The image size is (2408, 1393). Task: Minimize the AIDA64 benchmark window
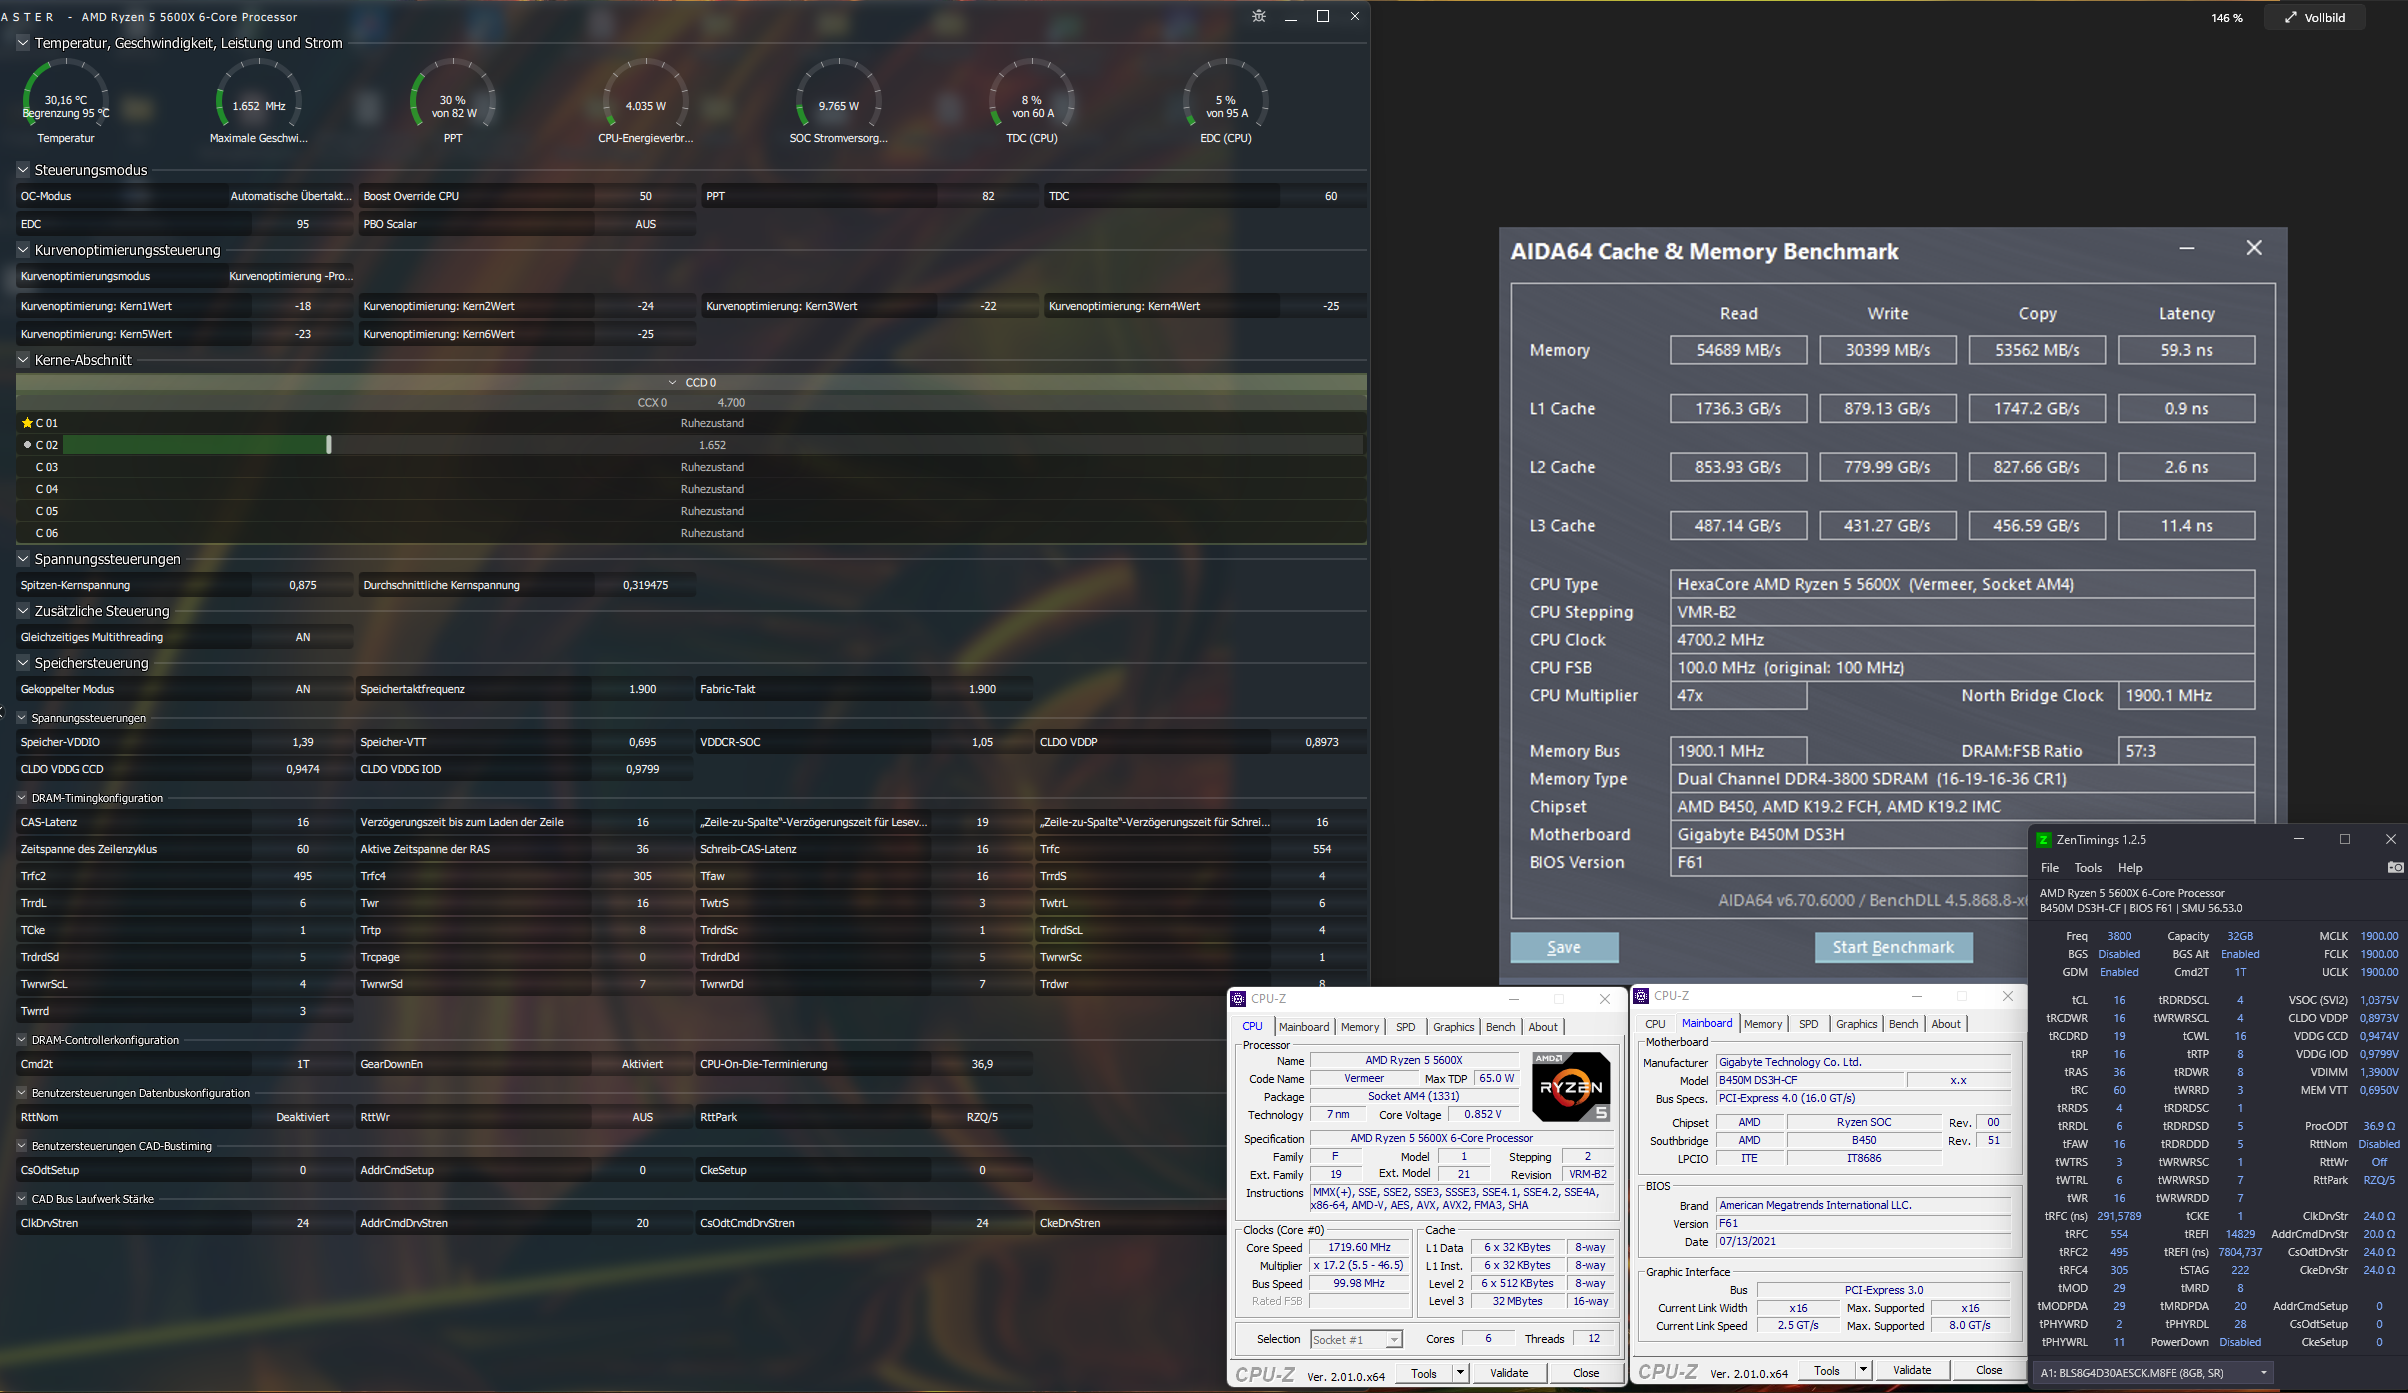[2187, 248]
